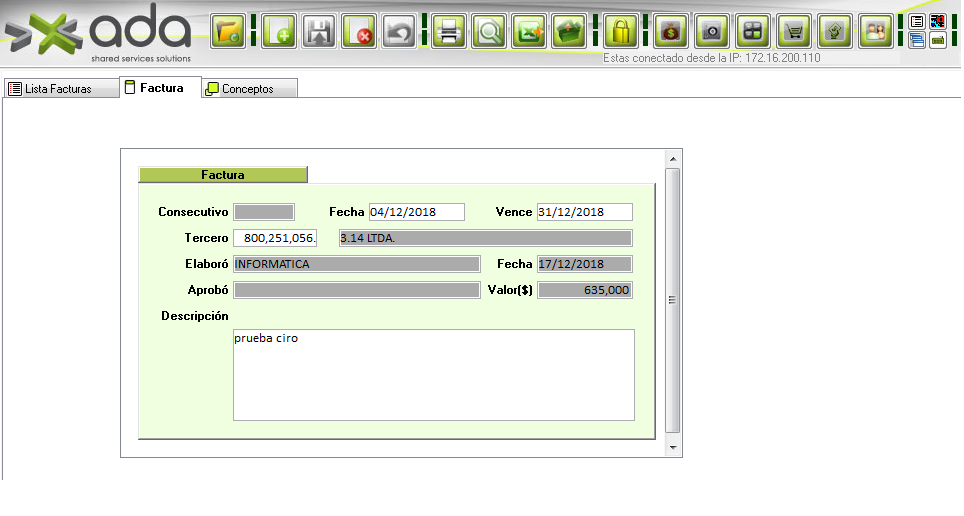The image size is (964, 516).
Task: Click the small yellow keyboard icon
Action: 938,41
